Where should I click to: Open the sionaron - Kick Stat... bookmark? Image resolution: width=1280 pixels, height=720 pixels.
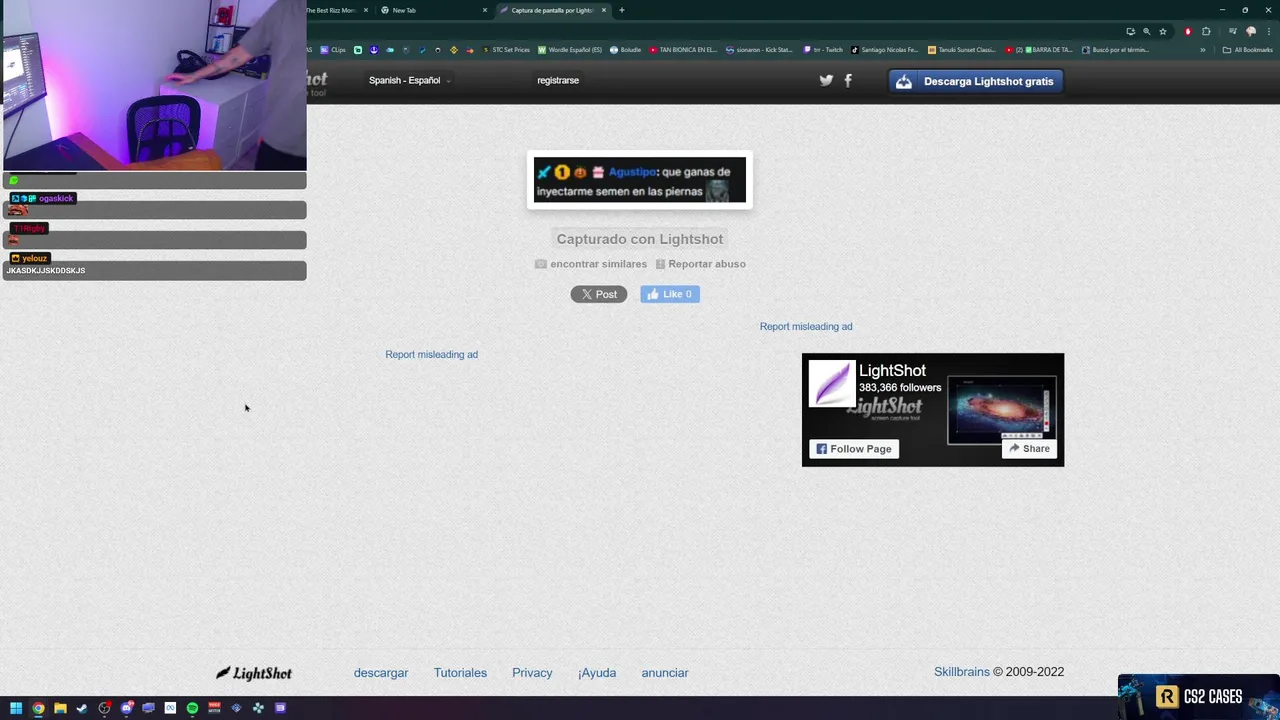click(x=759, y=50)
